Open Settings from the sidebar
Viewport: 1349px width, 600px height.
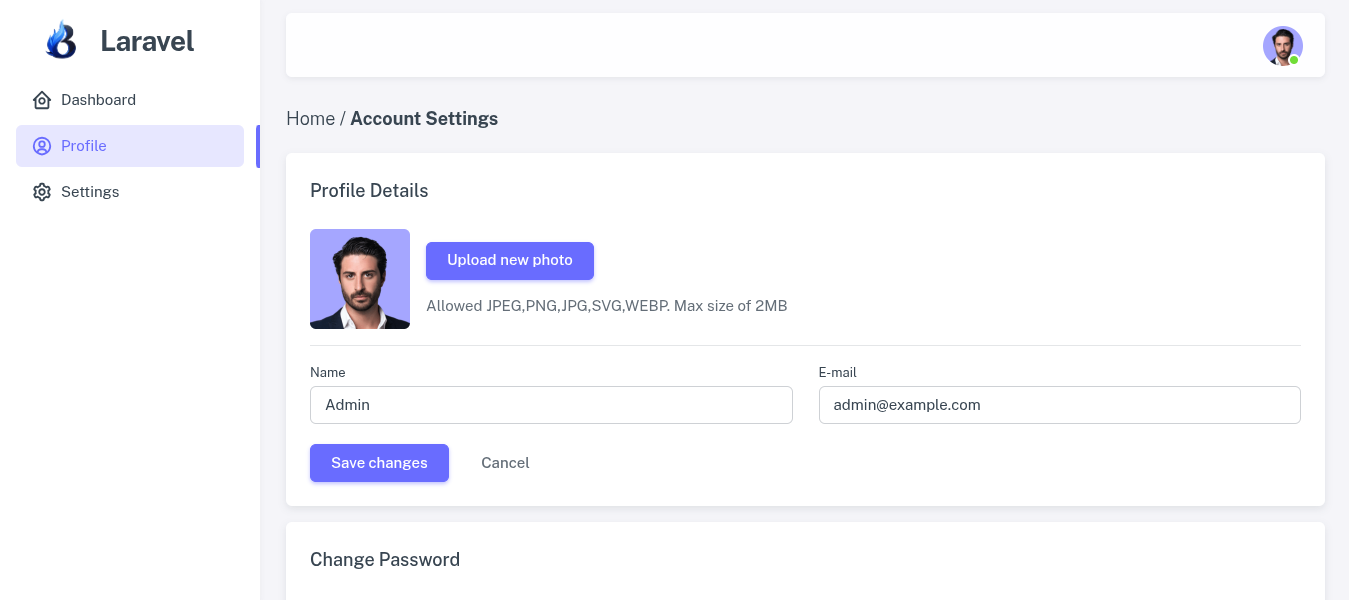90,192
